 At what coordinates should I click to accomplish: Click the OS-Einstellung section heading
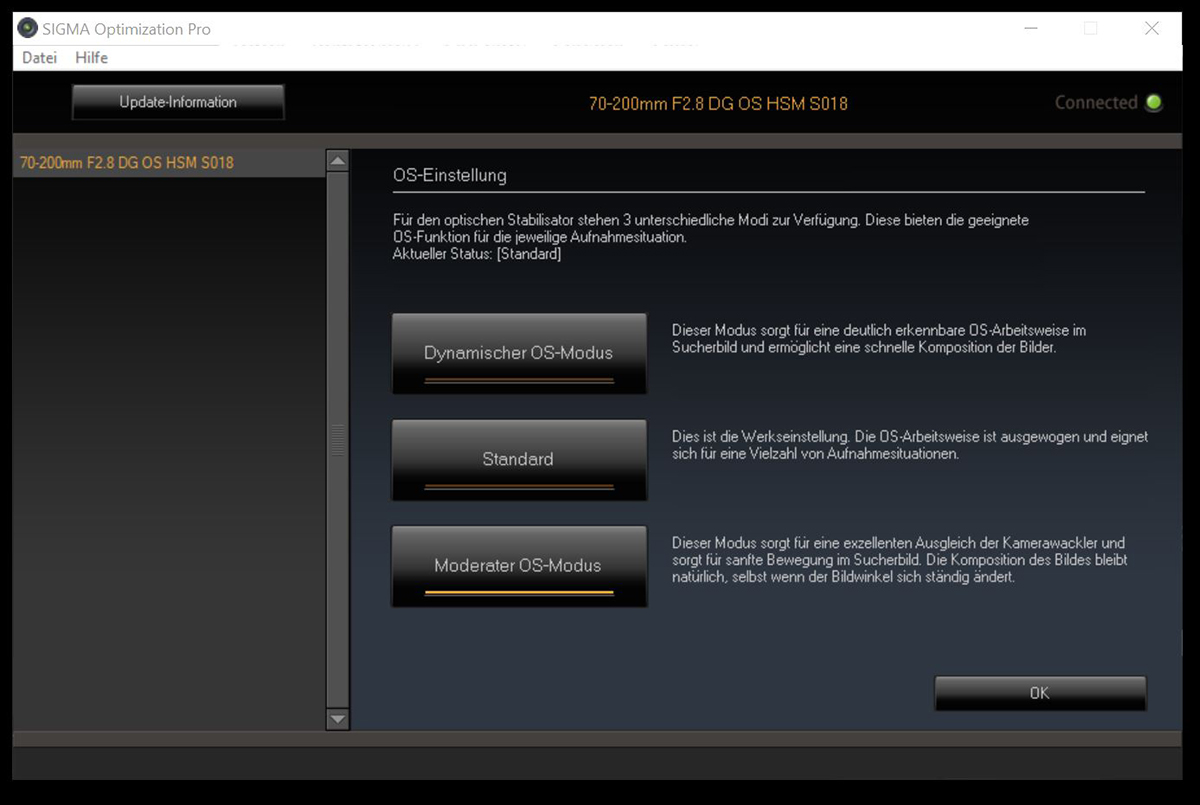click(450, 176)
